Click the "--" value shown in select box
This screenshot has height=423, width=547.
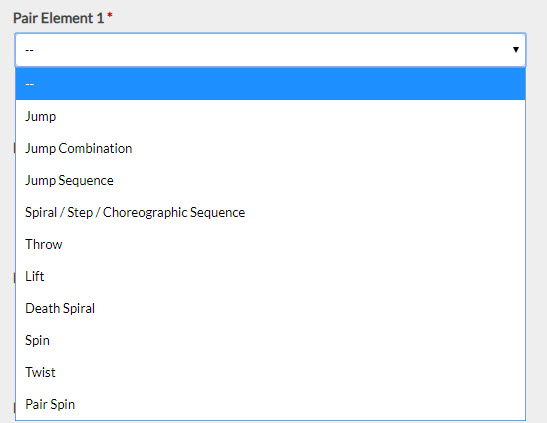(29, 50)
